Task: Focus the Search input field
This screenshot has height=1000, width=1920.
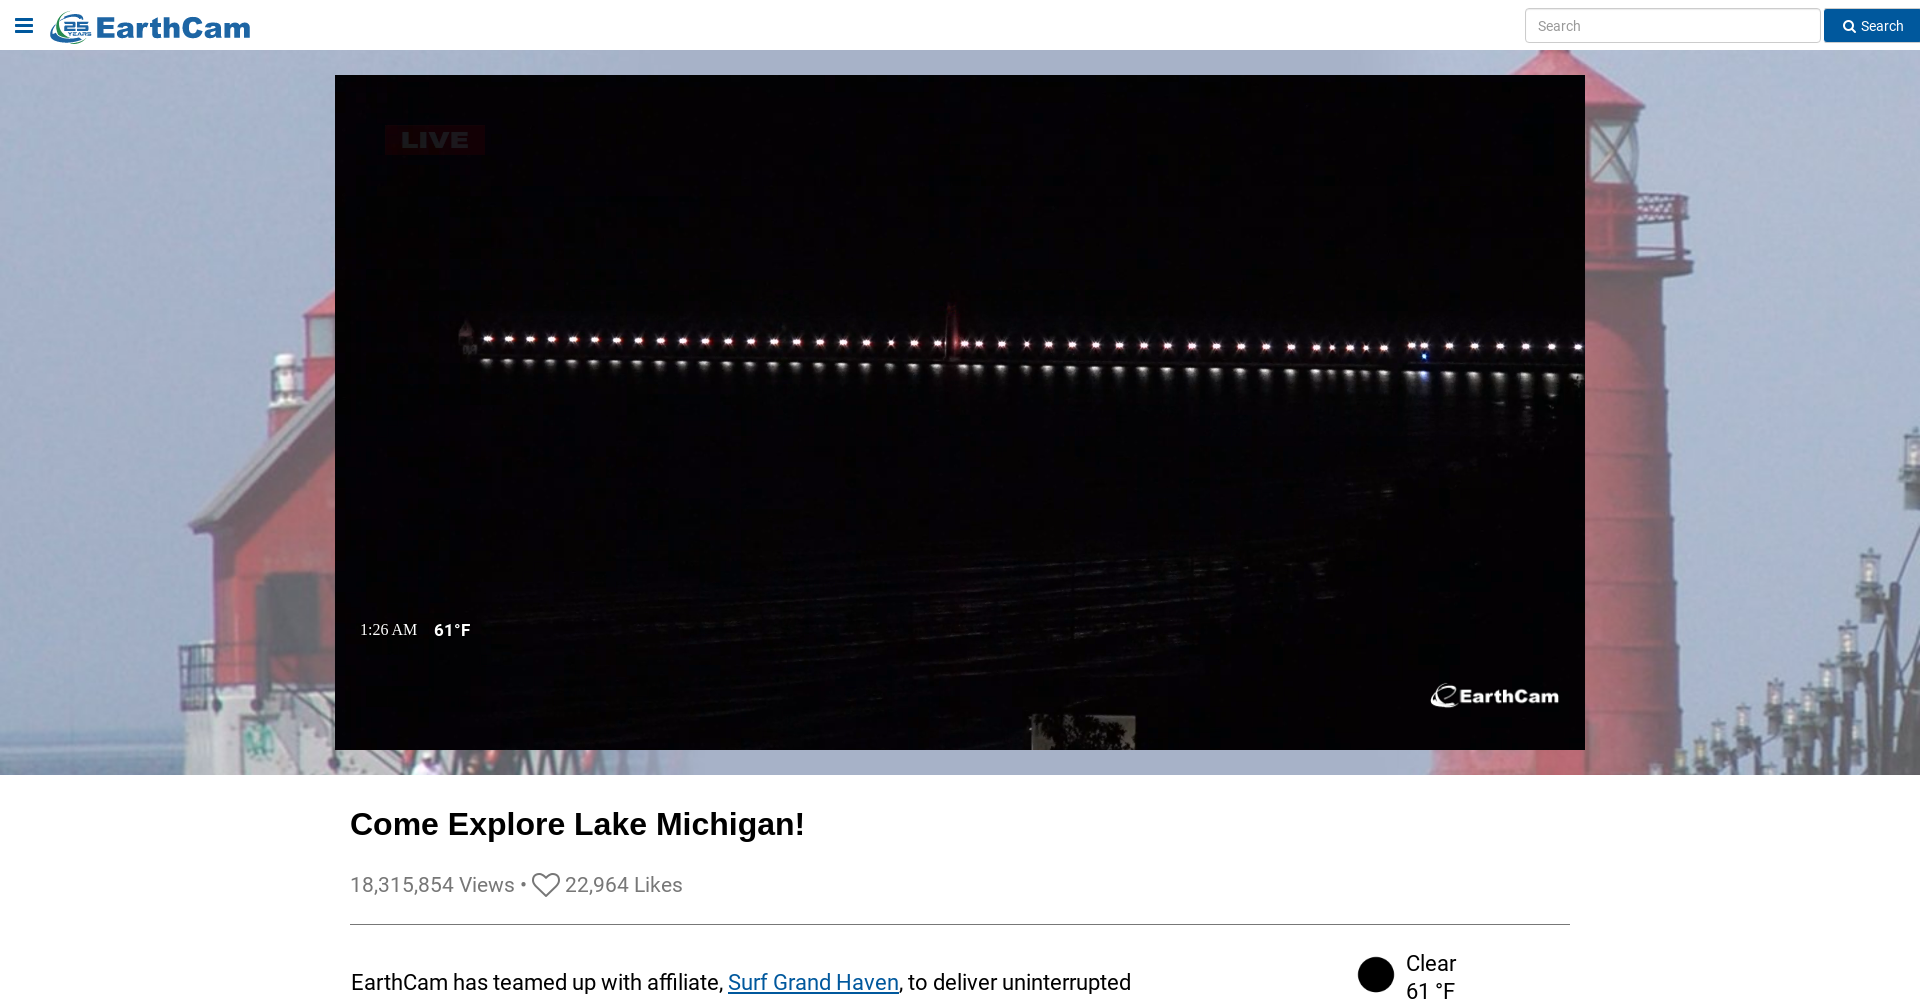Action: (1672, 26)
